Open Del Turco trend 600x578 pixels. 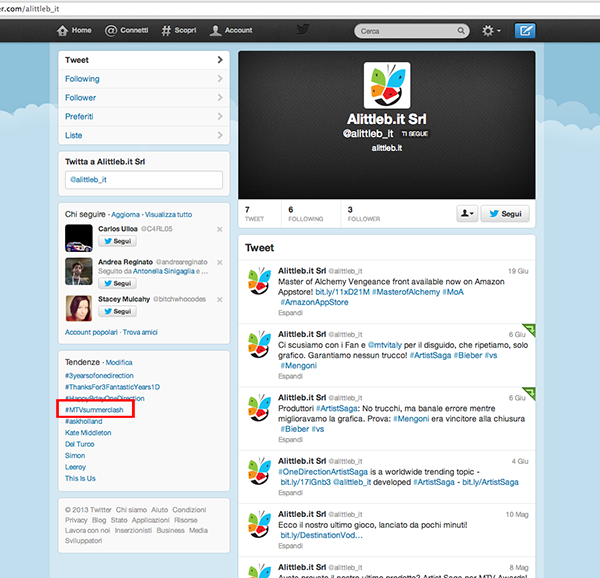point(80,444)
